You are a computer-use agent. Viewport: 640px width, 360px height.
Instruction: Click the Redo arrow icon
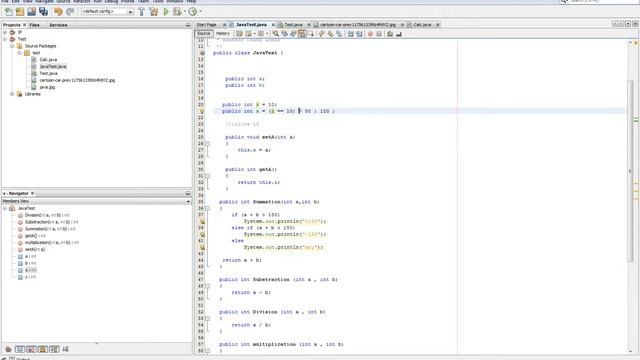pyautogui.click(x=70, y=12)
